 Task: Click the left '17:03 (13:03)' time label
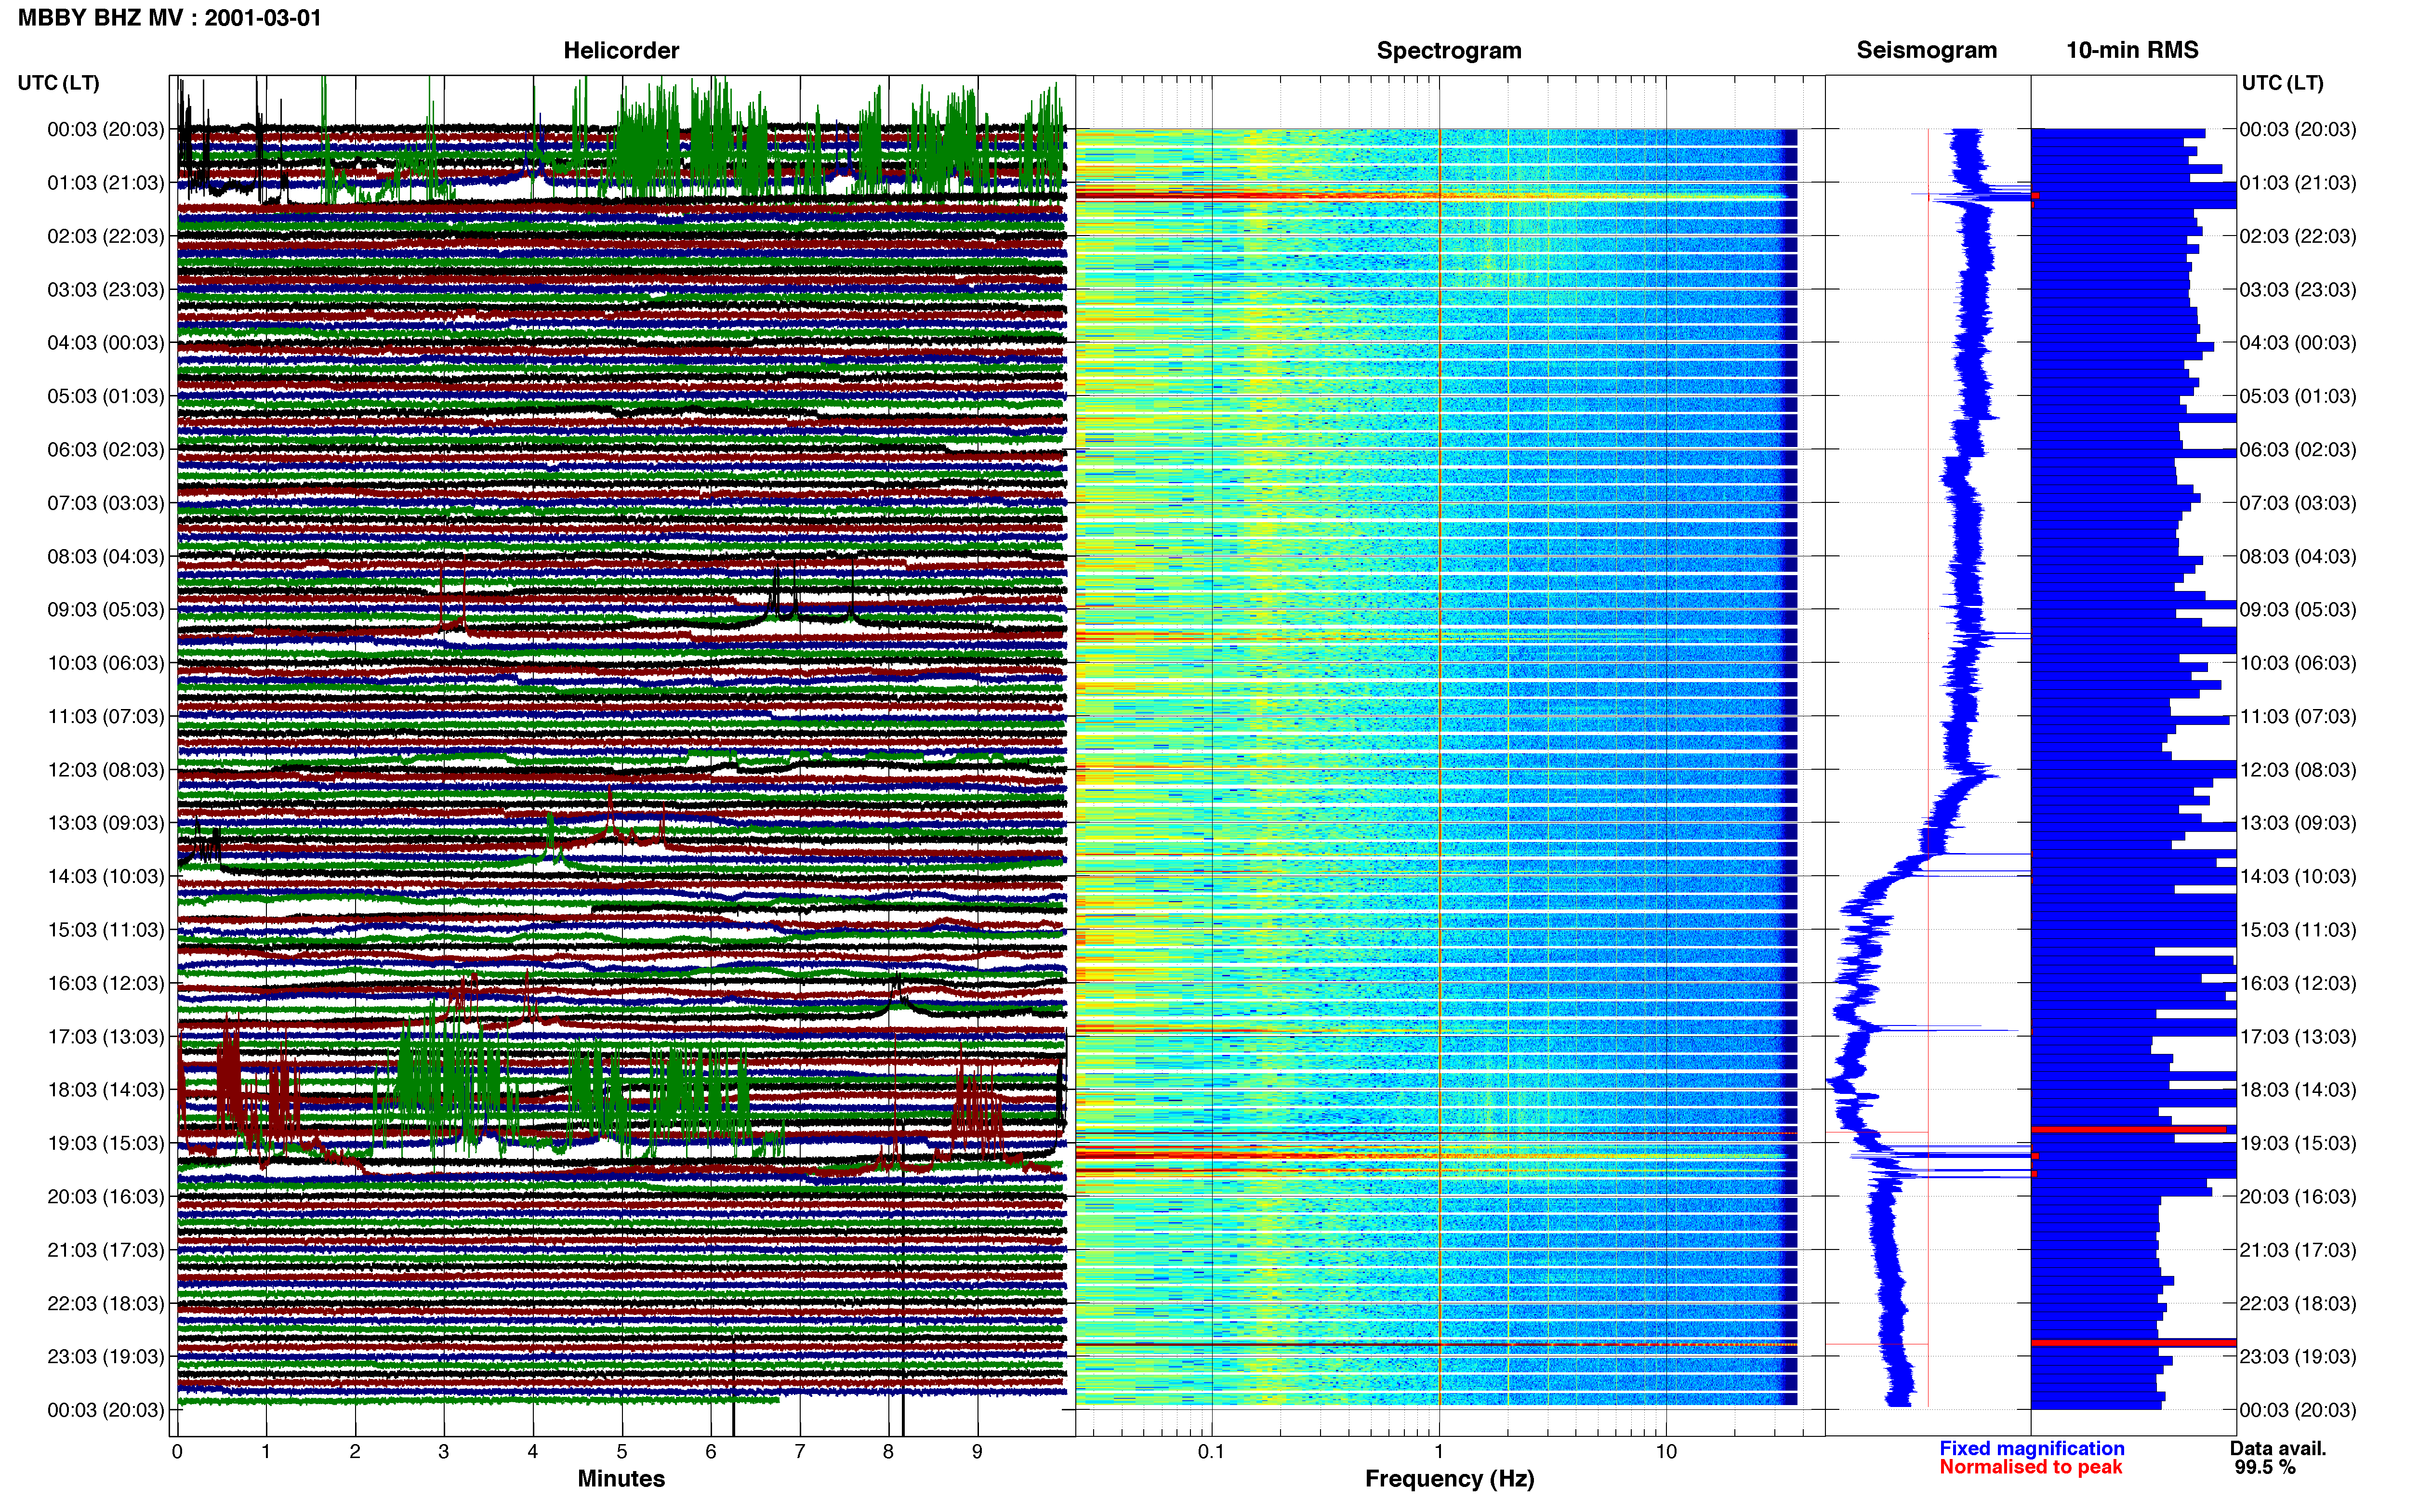pyautogui.click(x=106, y=1037)
